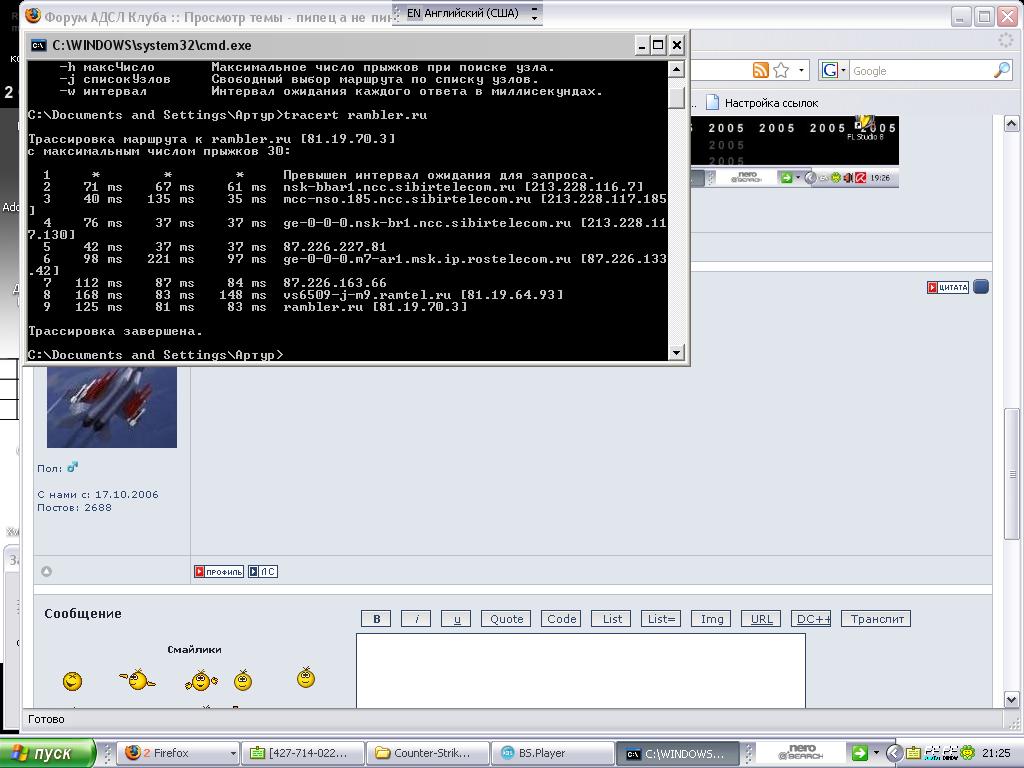The image size is (1024, 768).
Task: Click the FL Studio 8 icon in posted screenshot
Action: coord(865,127)
